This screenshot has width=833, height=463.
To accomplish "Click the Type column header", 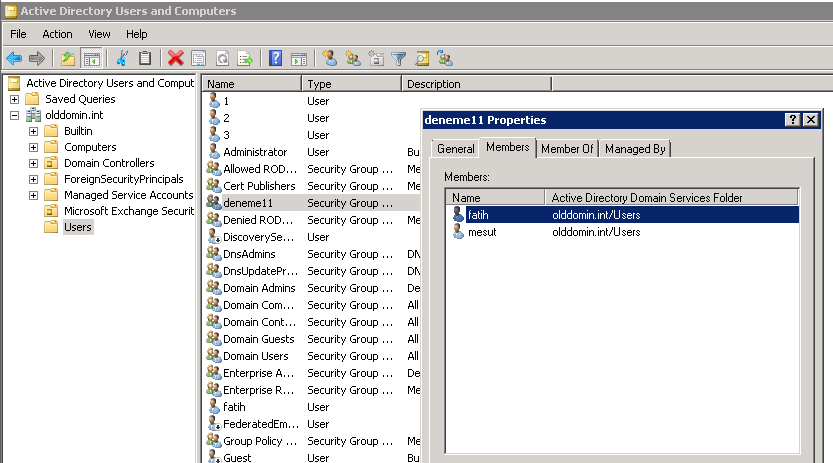I will pos(320,84).
